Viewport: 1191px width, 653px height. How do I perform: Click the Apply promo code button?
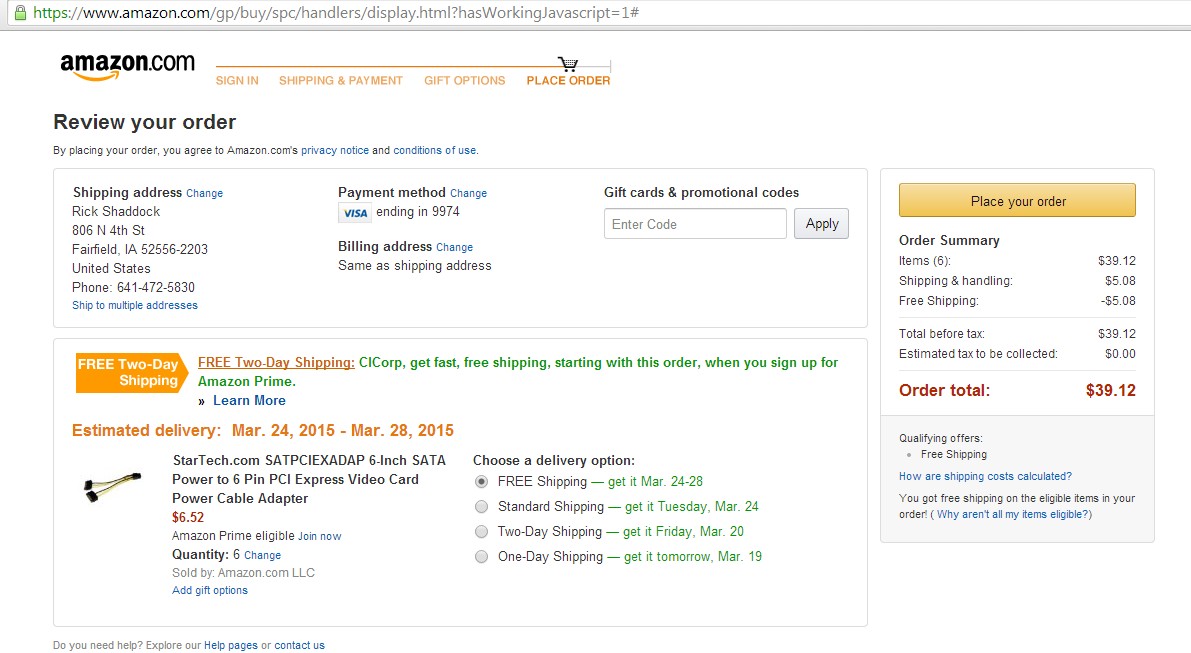pyautogui.click(x=821, y=224)
